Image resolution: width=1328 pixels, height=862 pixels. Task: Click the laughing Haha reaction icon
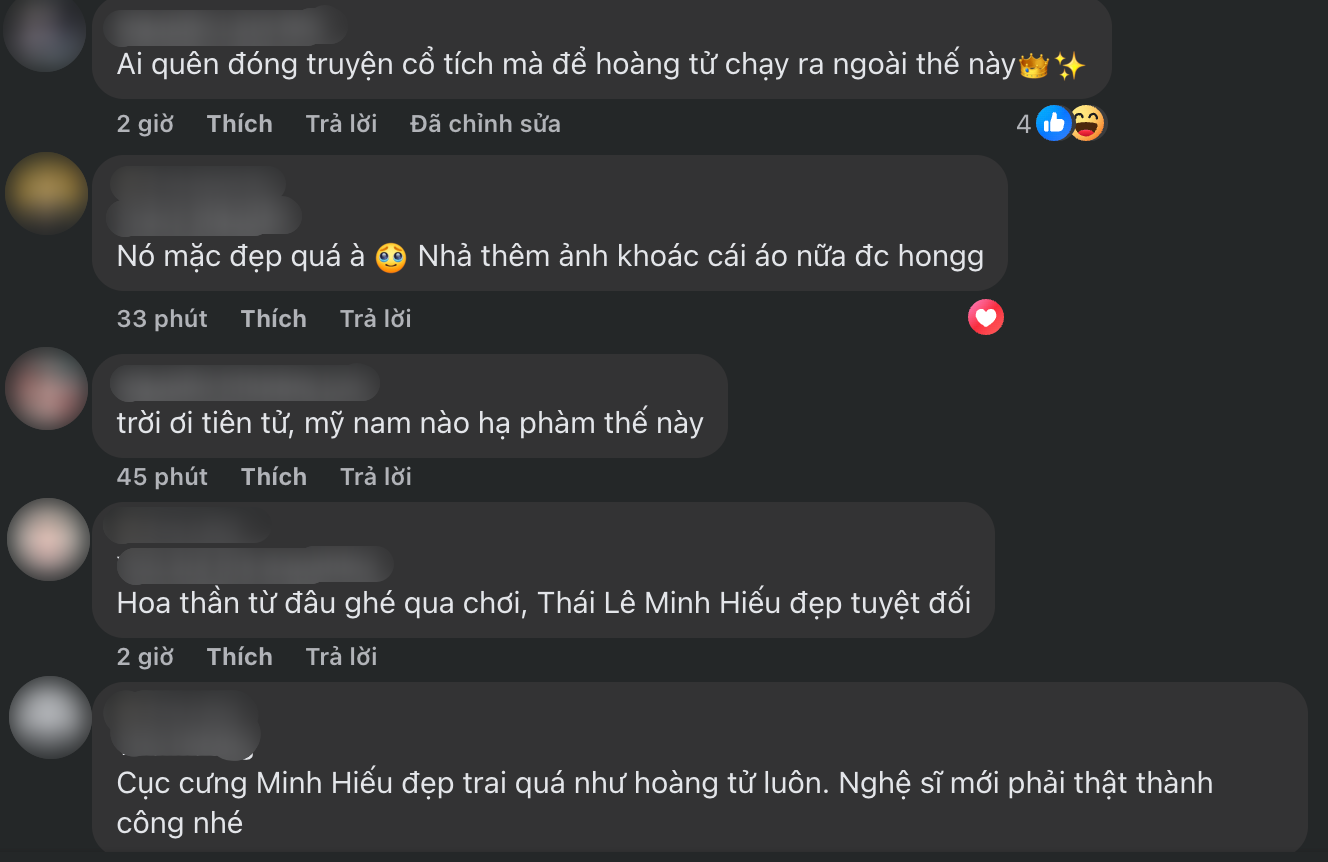(1087, 123)
